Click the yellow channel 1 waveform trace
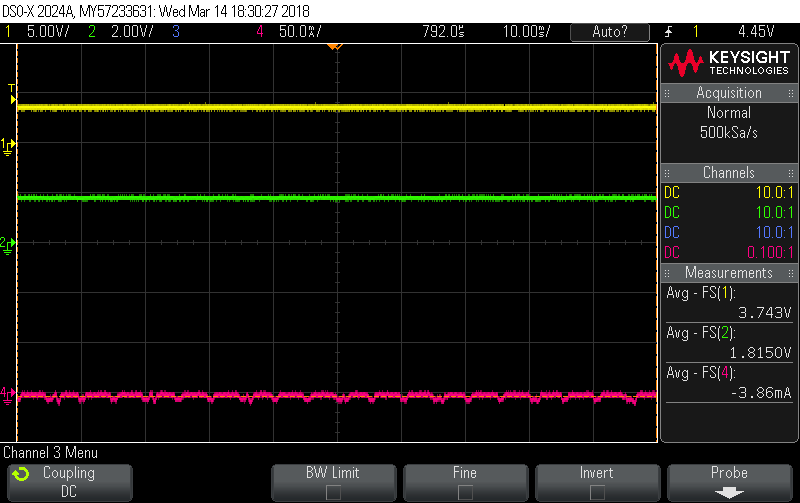The width and height of the screenshot is (800, 503). point(337,108)
